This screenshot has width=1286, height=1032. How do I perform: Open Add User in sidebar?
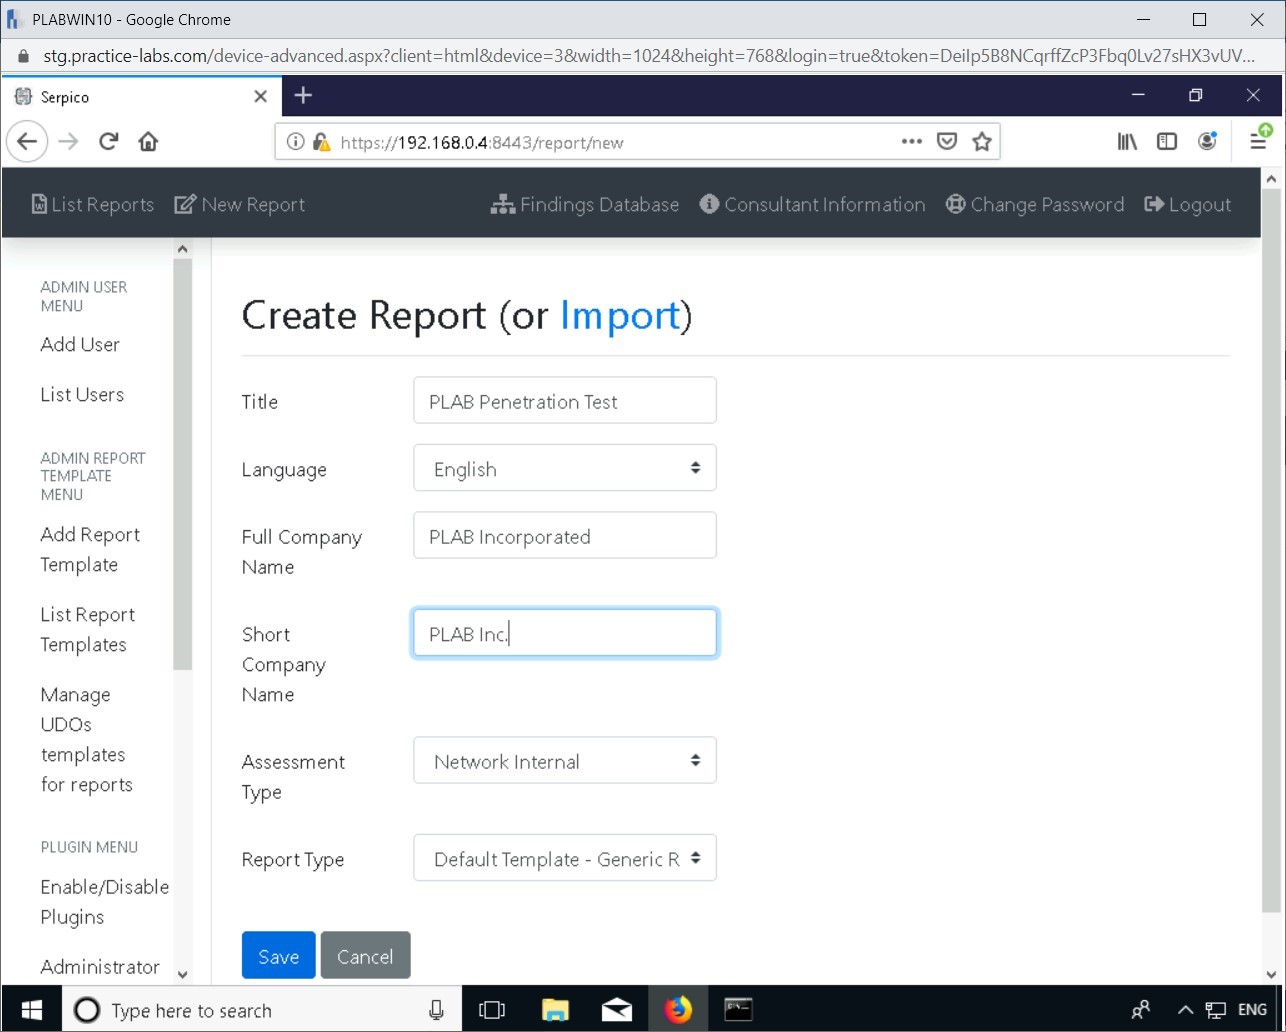click(80, 344)
